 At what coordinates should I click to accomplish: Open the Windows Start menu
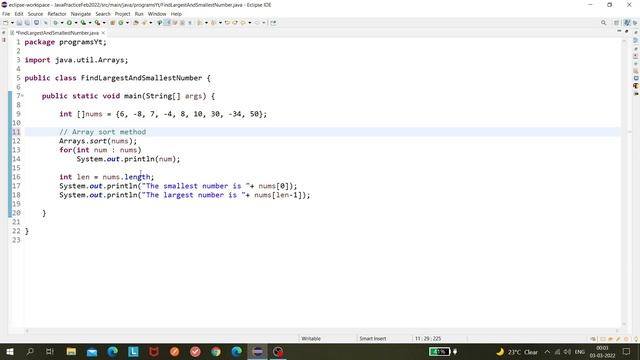[9, 351]
